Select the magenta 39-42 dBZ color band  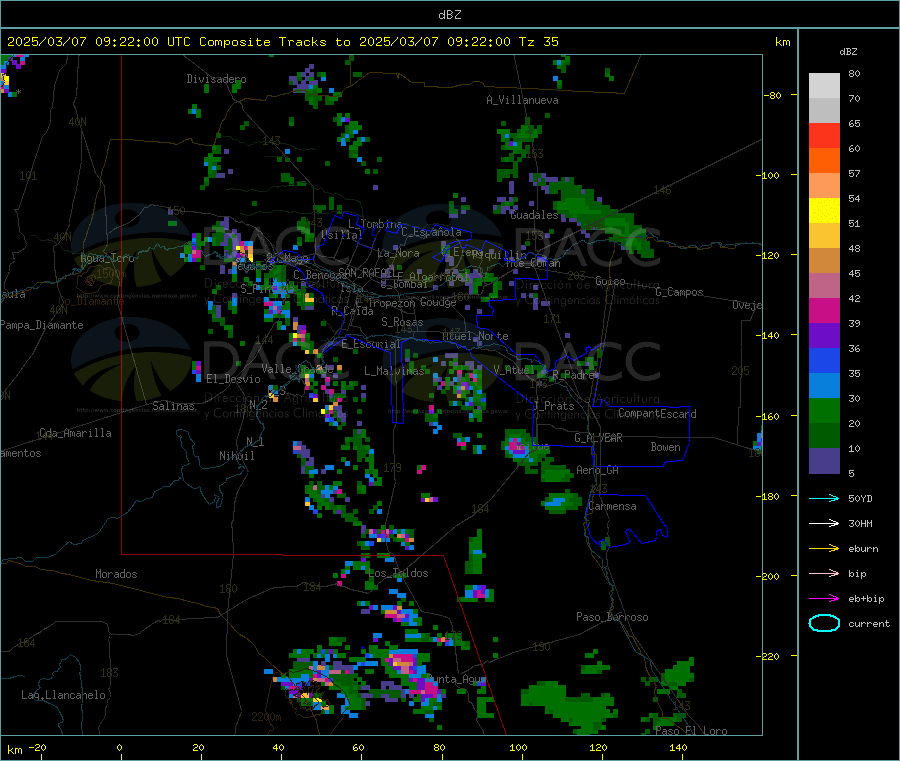point(824,310)
